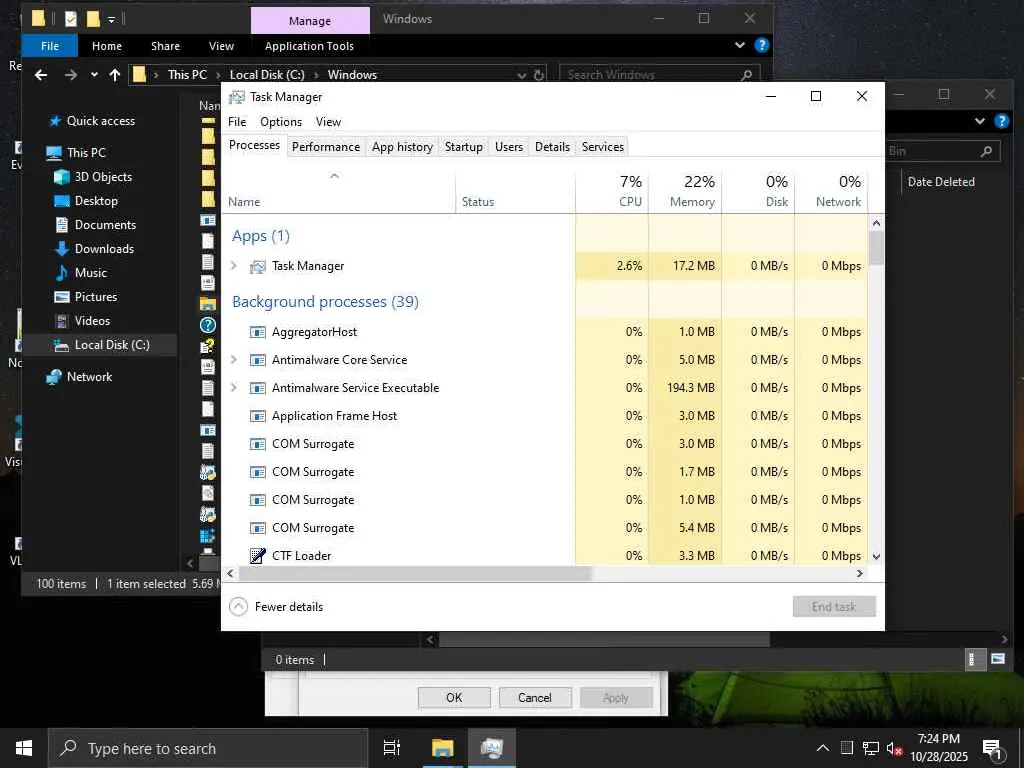Image resolution: width=1024 pixels, height=768 pixels.
Task: Open the address bar history dropdown
Action: pyautogui.click(x=522, y=76)
